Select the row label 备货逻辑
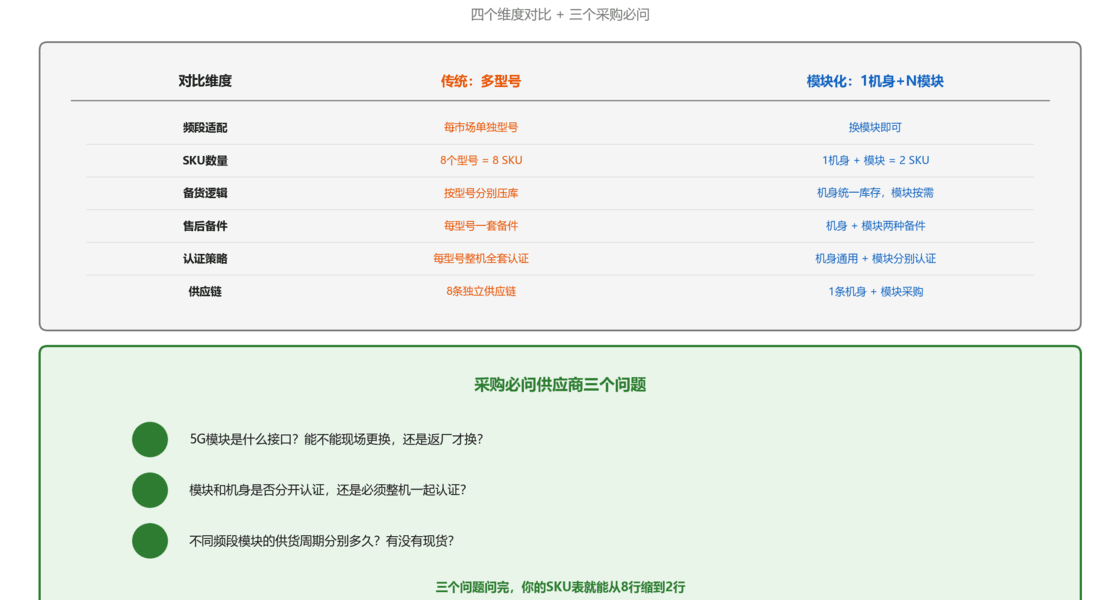The height and width of the screenshot is (600, 1120). pyautogui.click(x=205, y=193)
